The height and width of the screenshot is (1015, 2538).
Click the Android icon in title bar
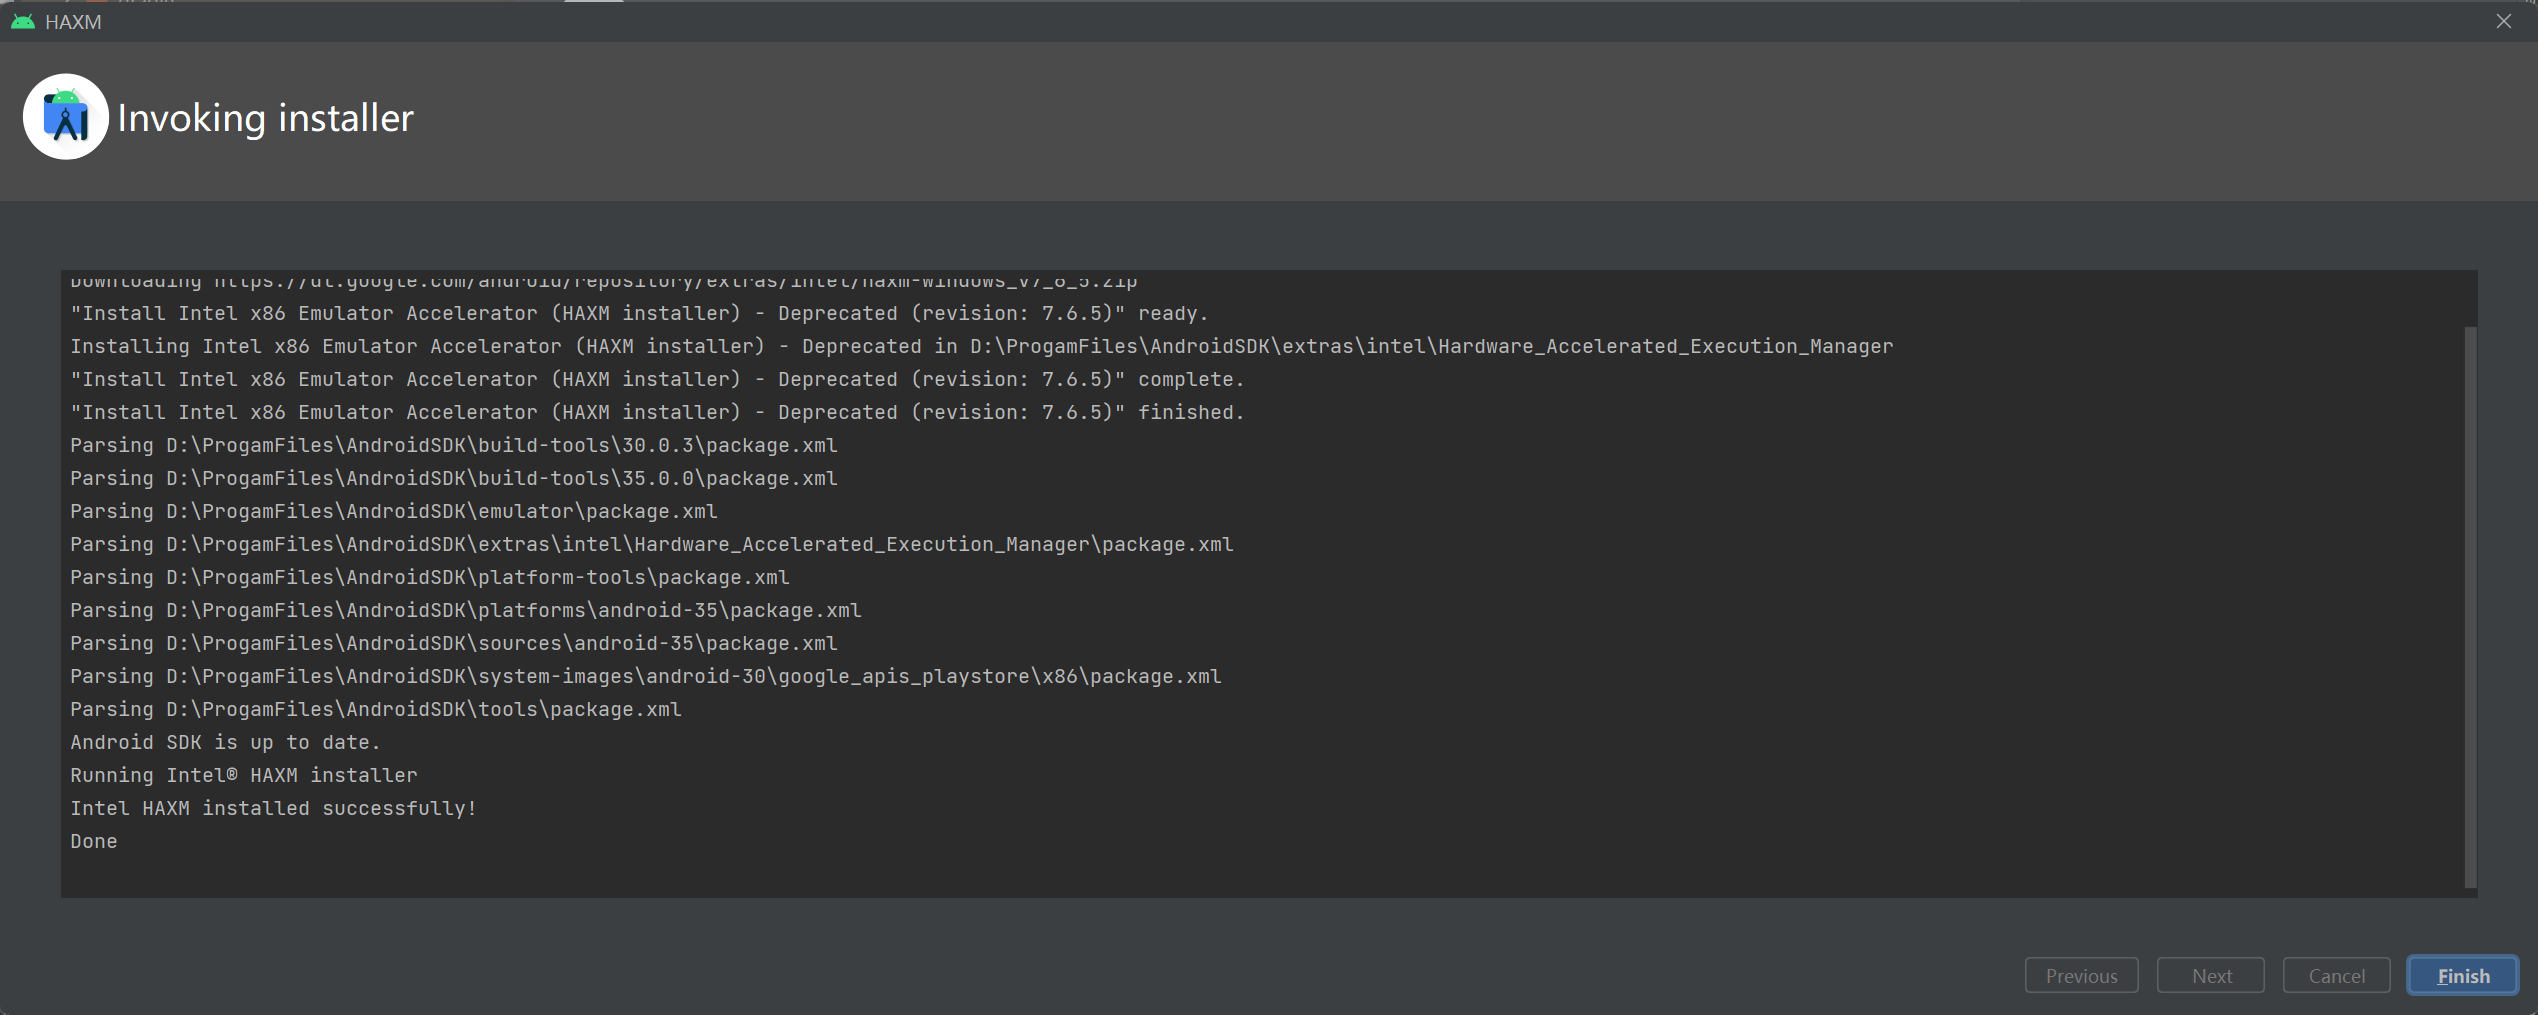click(23, 22)
